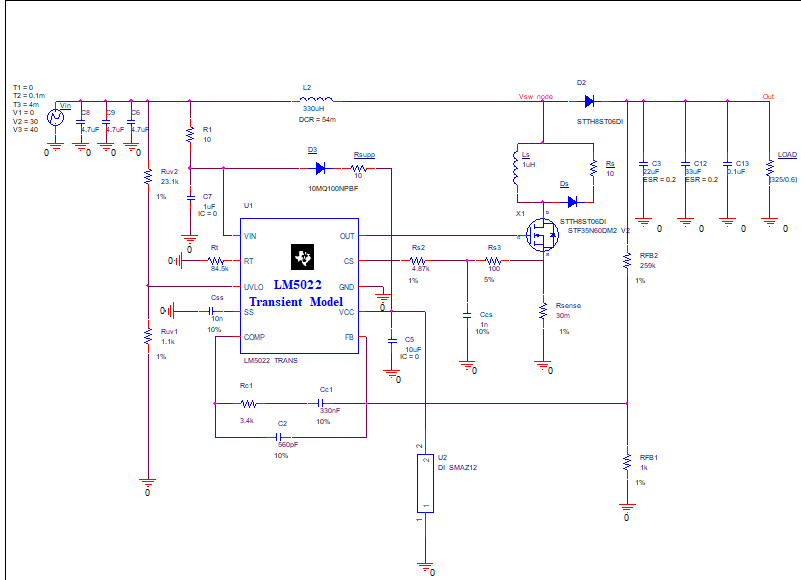Click the 23.1k value of Ruv2

(170, 181)
